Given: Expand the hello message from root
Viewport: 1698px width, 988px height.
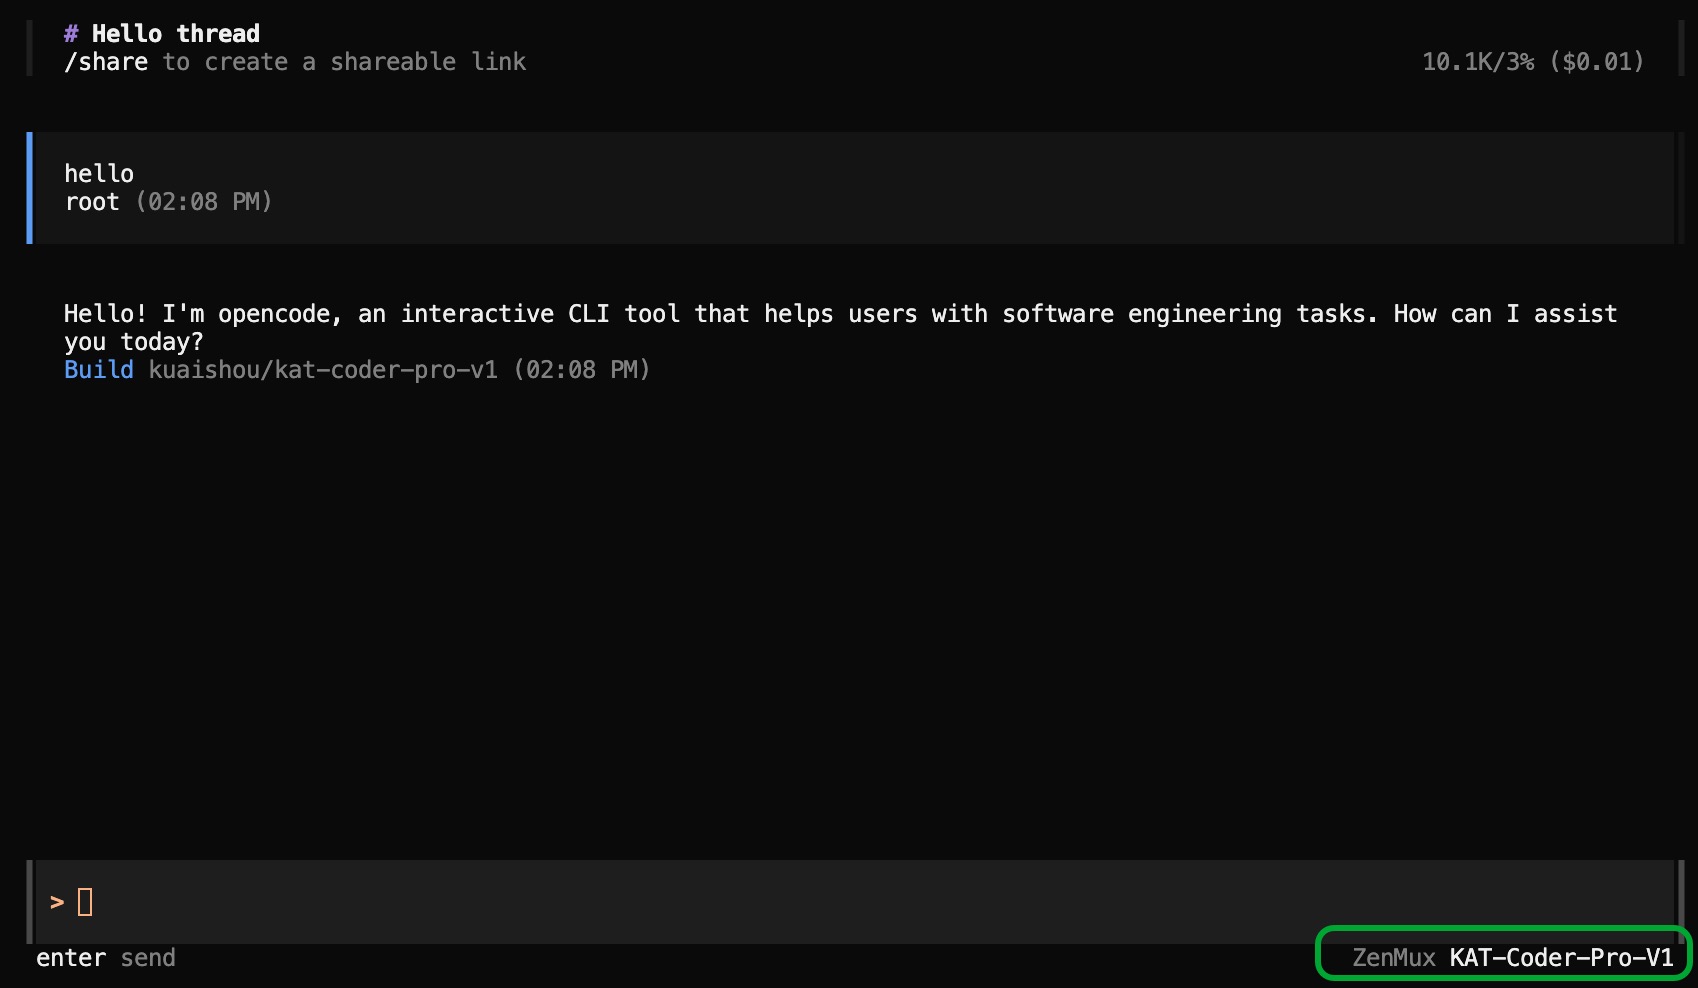Looking at the screenshot, I should (98, 173).
